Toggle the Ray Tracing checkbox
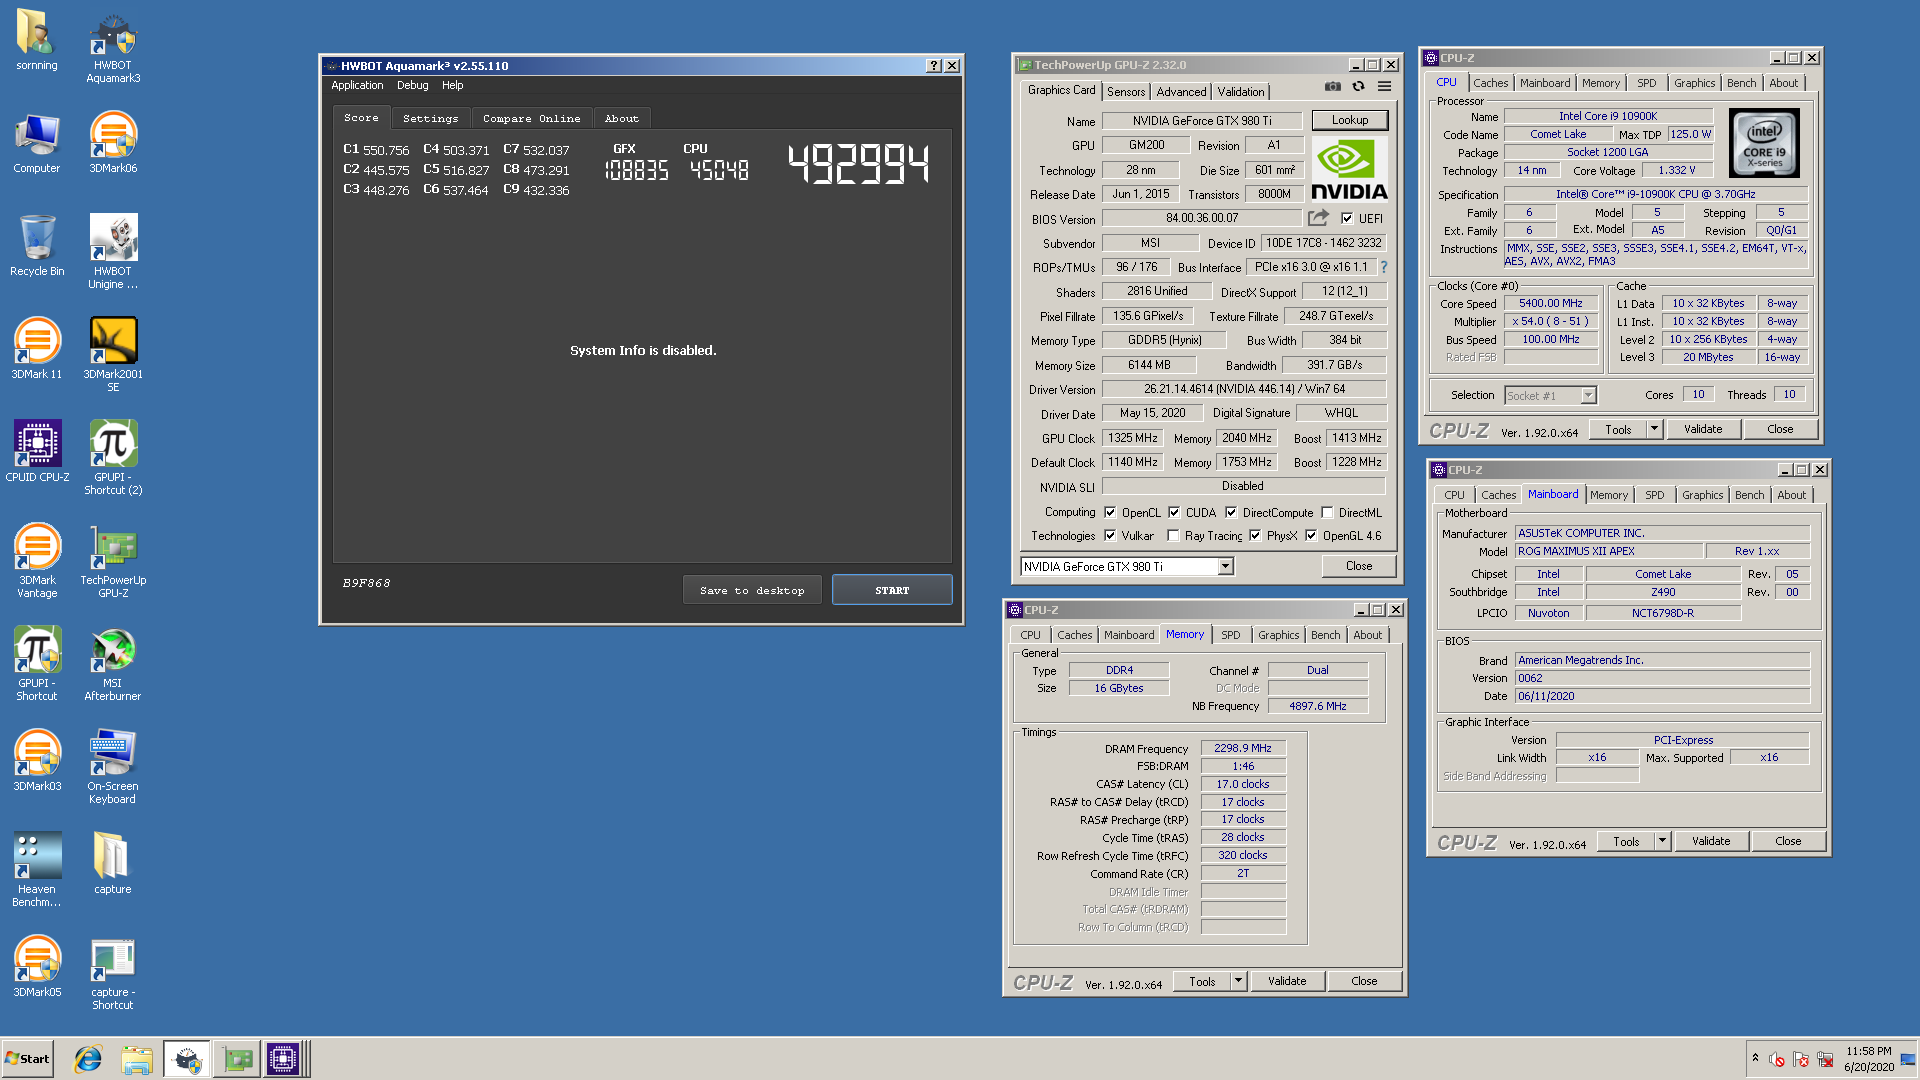 pyautogui.click(x=1173, y=536)
